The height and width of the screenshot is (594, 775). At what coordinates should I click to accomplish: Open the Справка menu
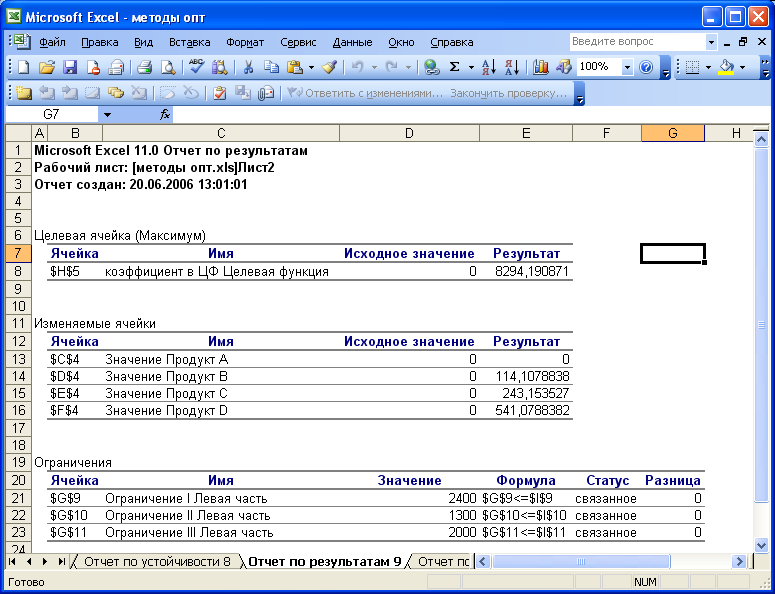(x=452, y=42)
